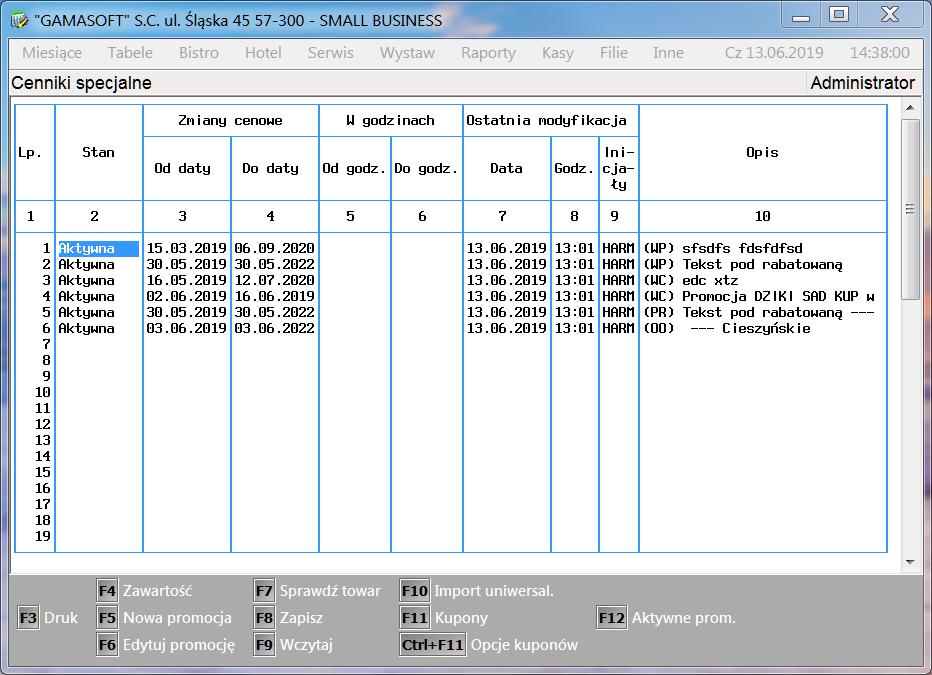
Task: Click row number 19 in list
Action: [43, 537]
